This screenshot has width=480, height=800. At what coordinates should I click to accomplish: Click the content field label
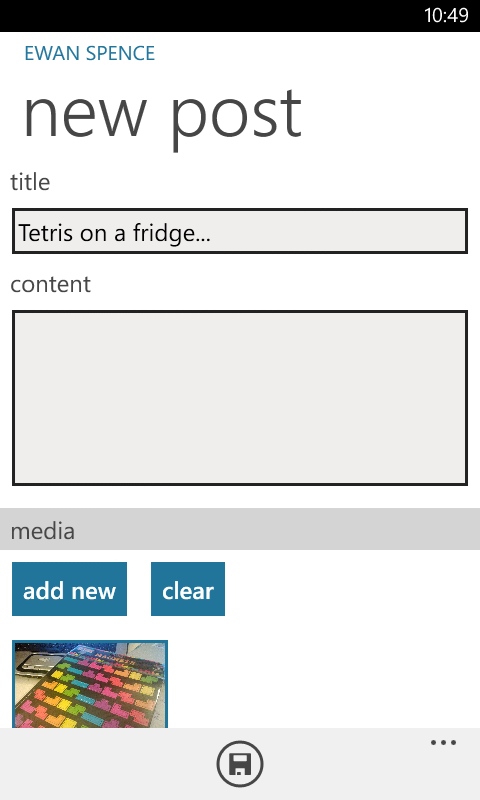pos(50,284)
